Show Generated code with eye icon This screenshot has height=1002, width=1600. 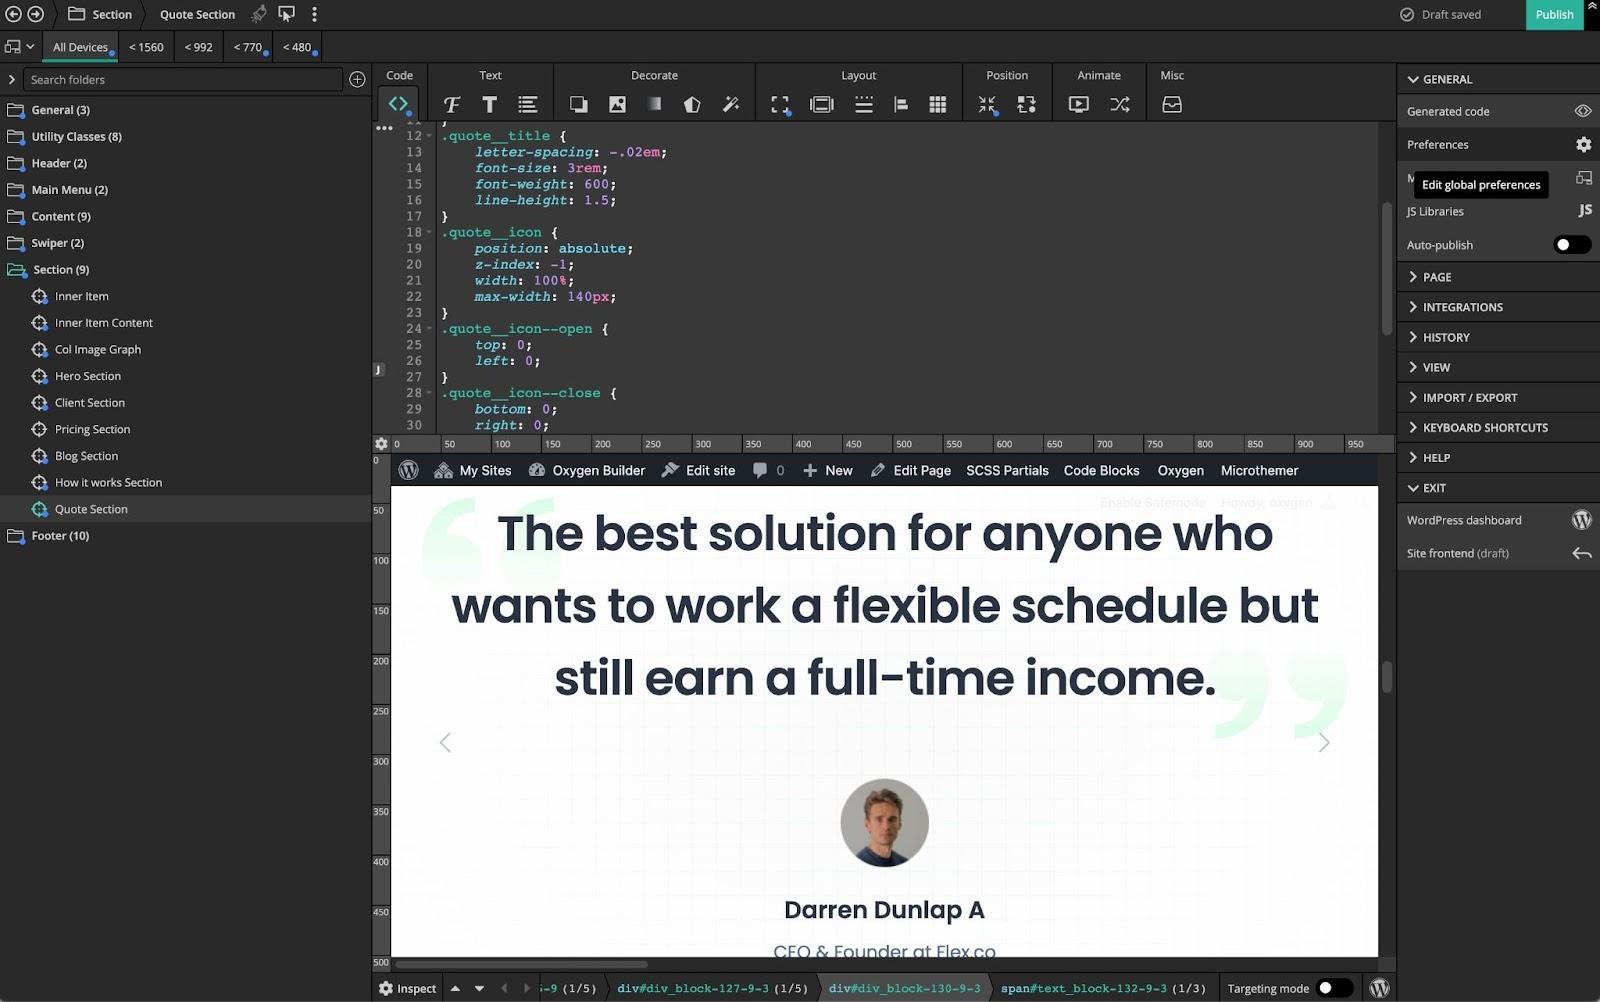point(1582,111)
